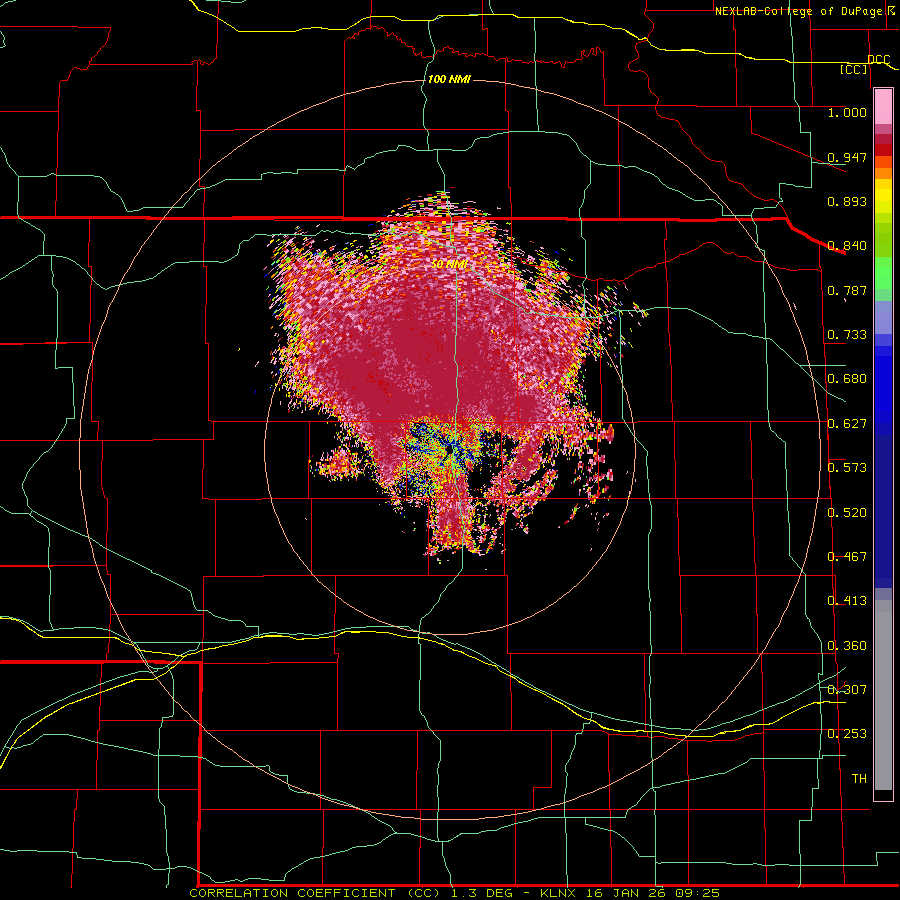This screenshot has width=900, height=900.
Task: Click the KLNX station identifier
Action: [x=558, y=893]
